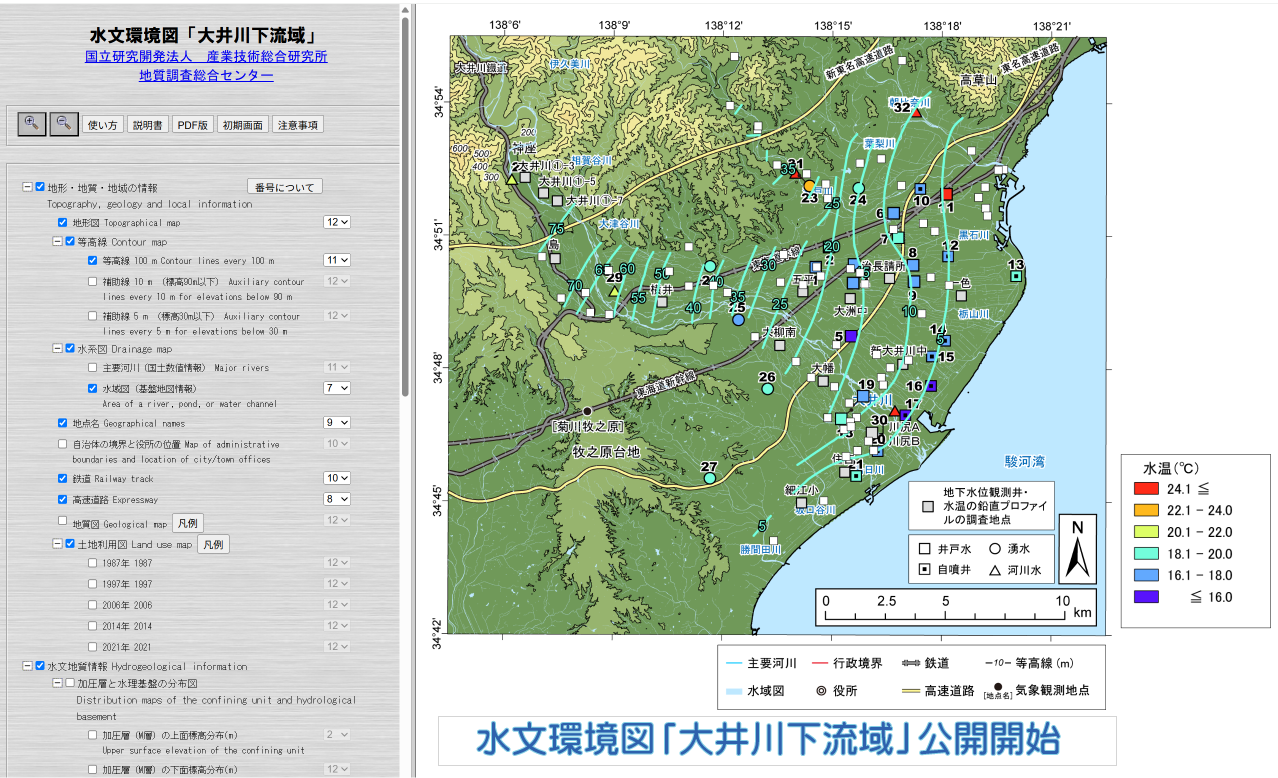Uncheck the 土地利用図 Land use map group

point(70,544)
